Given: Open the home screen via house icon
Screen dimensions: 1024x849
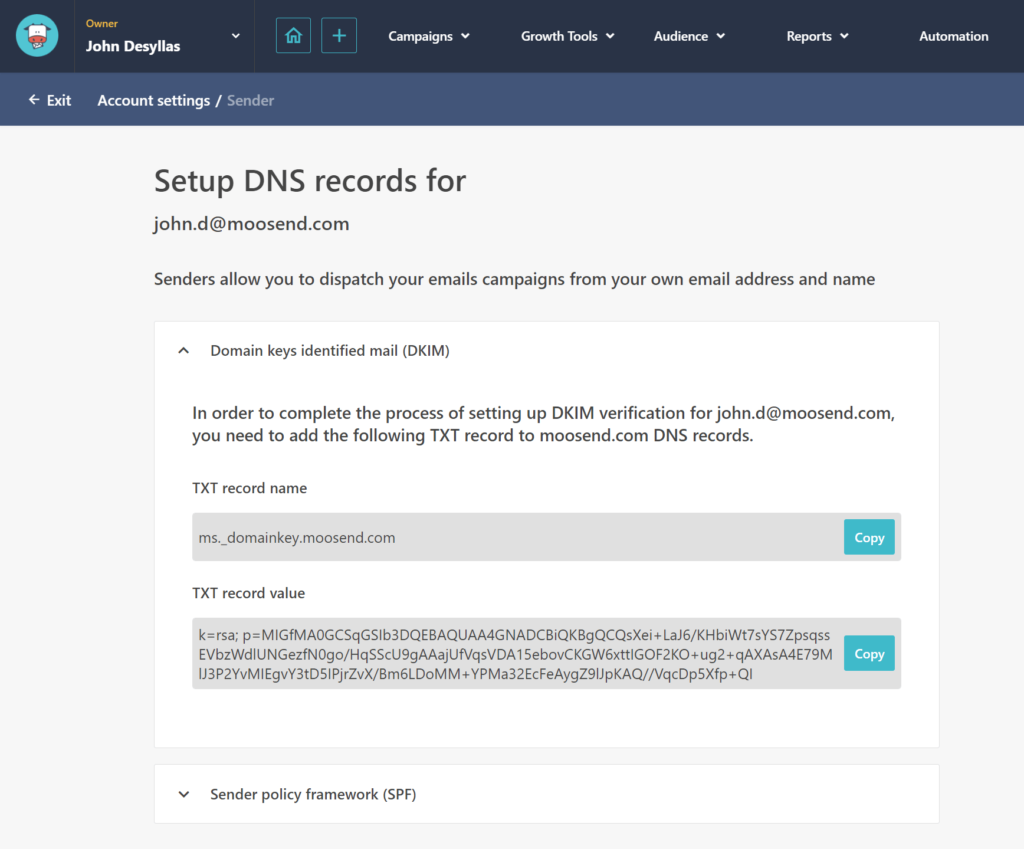Looking at the screenshot, I should point(292,35).
